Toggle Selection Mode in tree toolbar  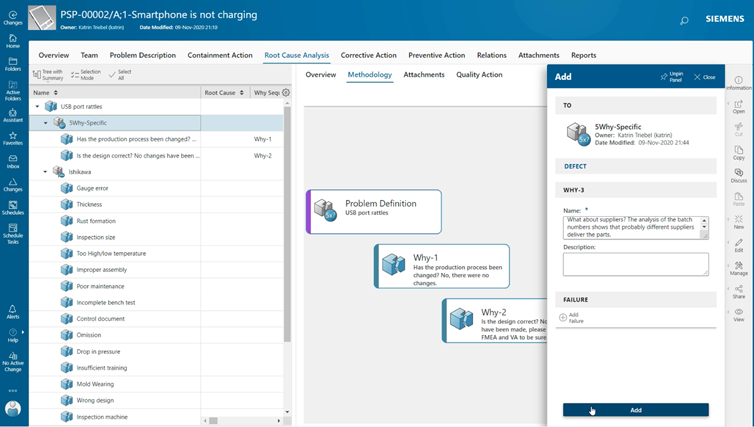[x=86, y=75]
